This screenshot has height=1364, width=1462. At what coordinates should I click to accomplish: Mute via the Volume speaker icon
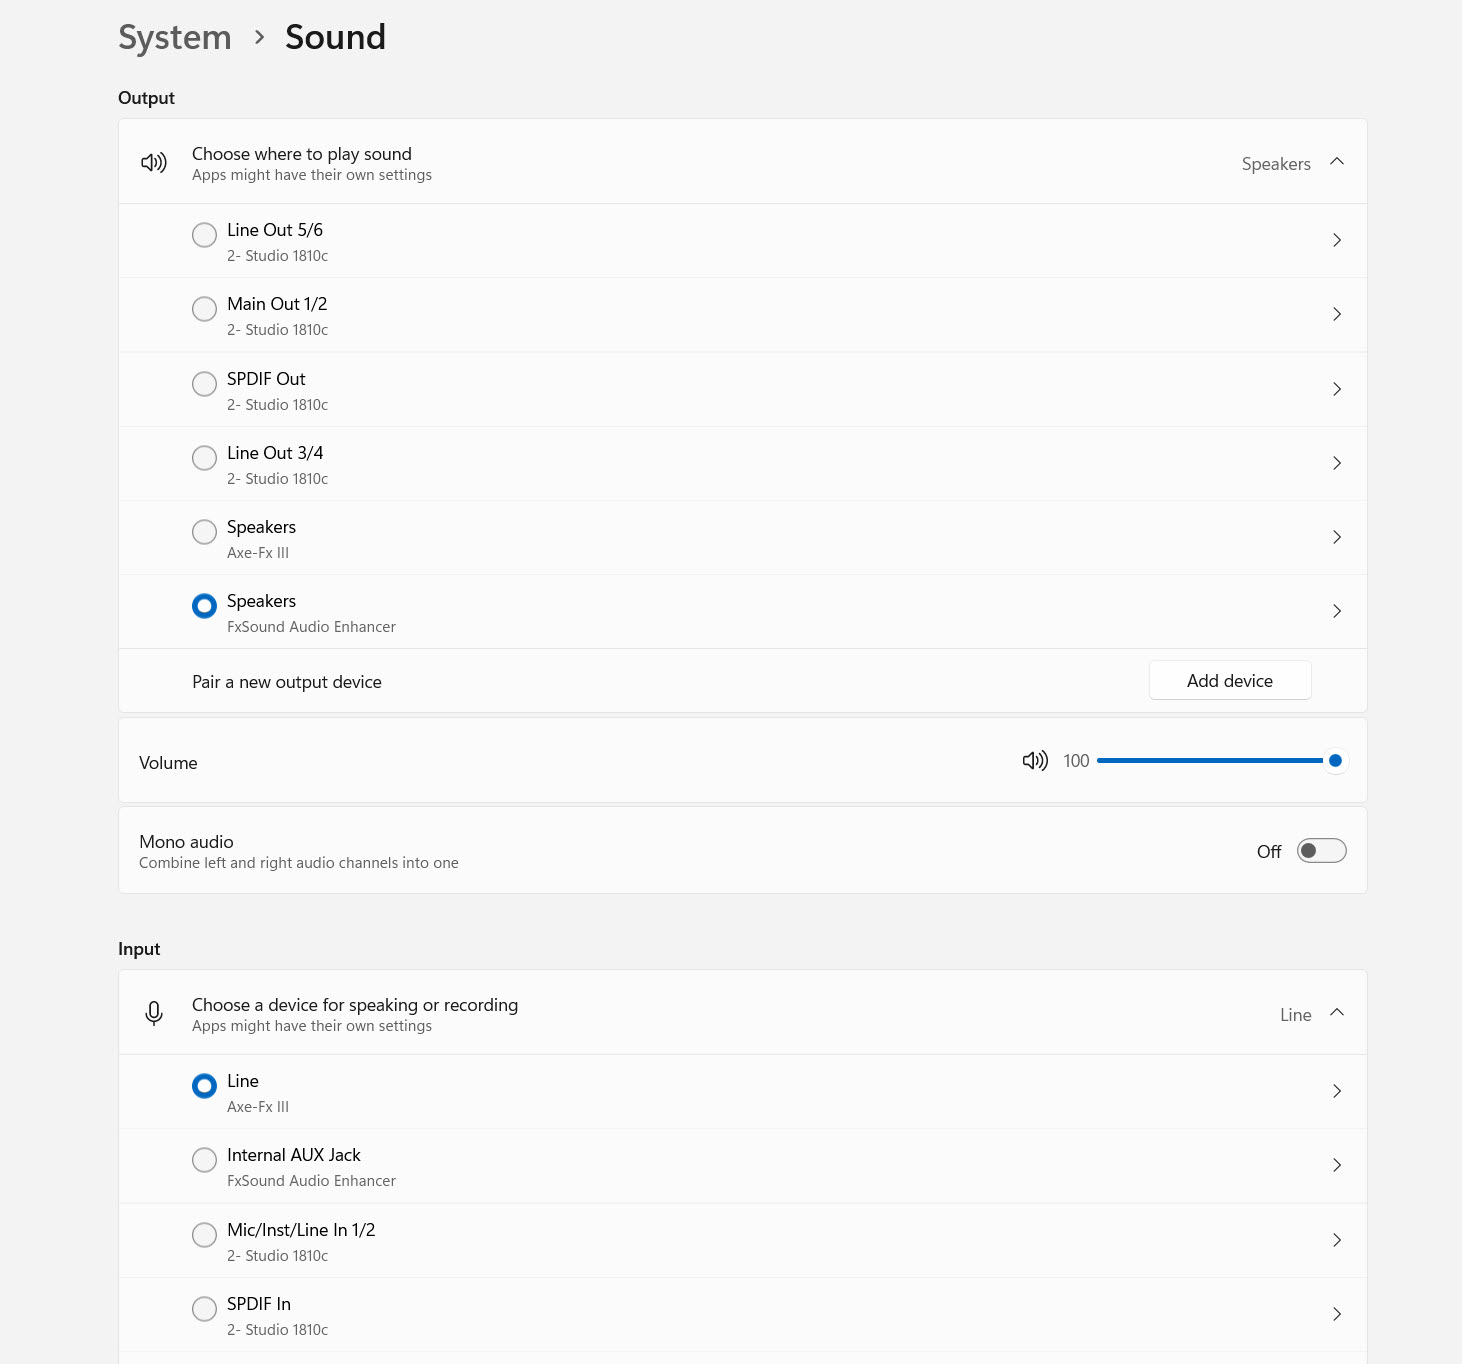pyautogui.click(x=1035, y=761)
